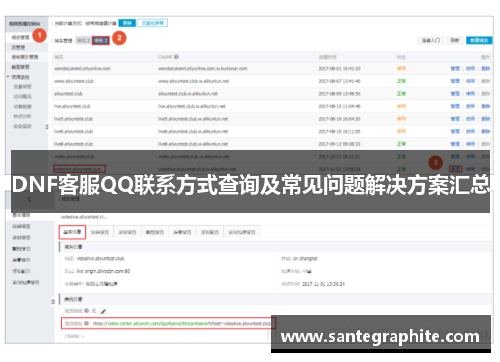Click timestamp 2017-08-07 13:41:40

(339, 81)
